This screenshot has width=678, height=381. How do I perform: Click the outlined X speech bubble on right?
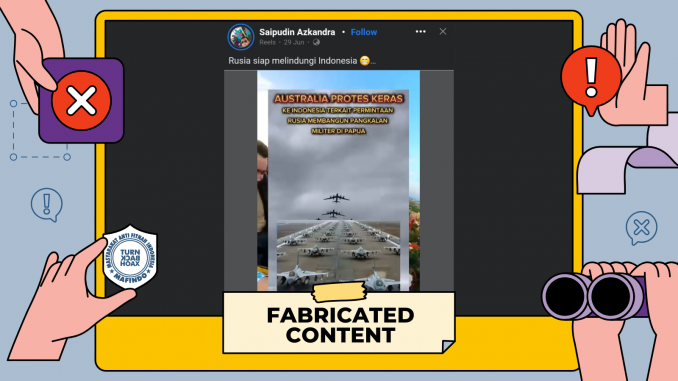point(641,227)
